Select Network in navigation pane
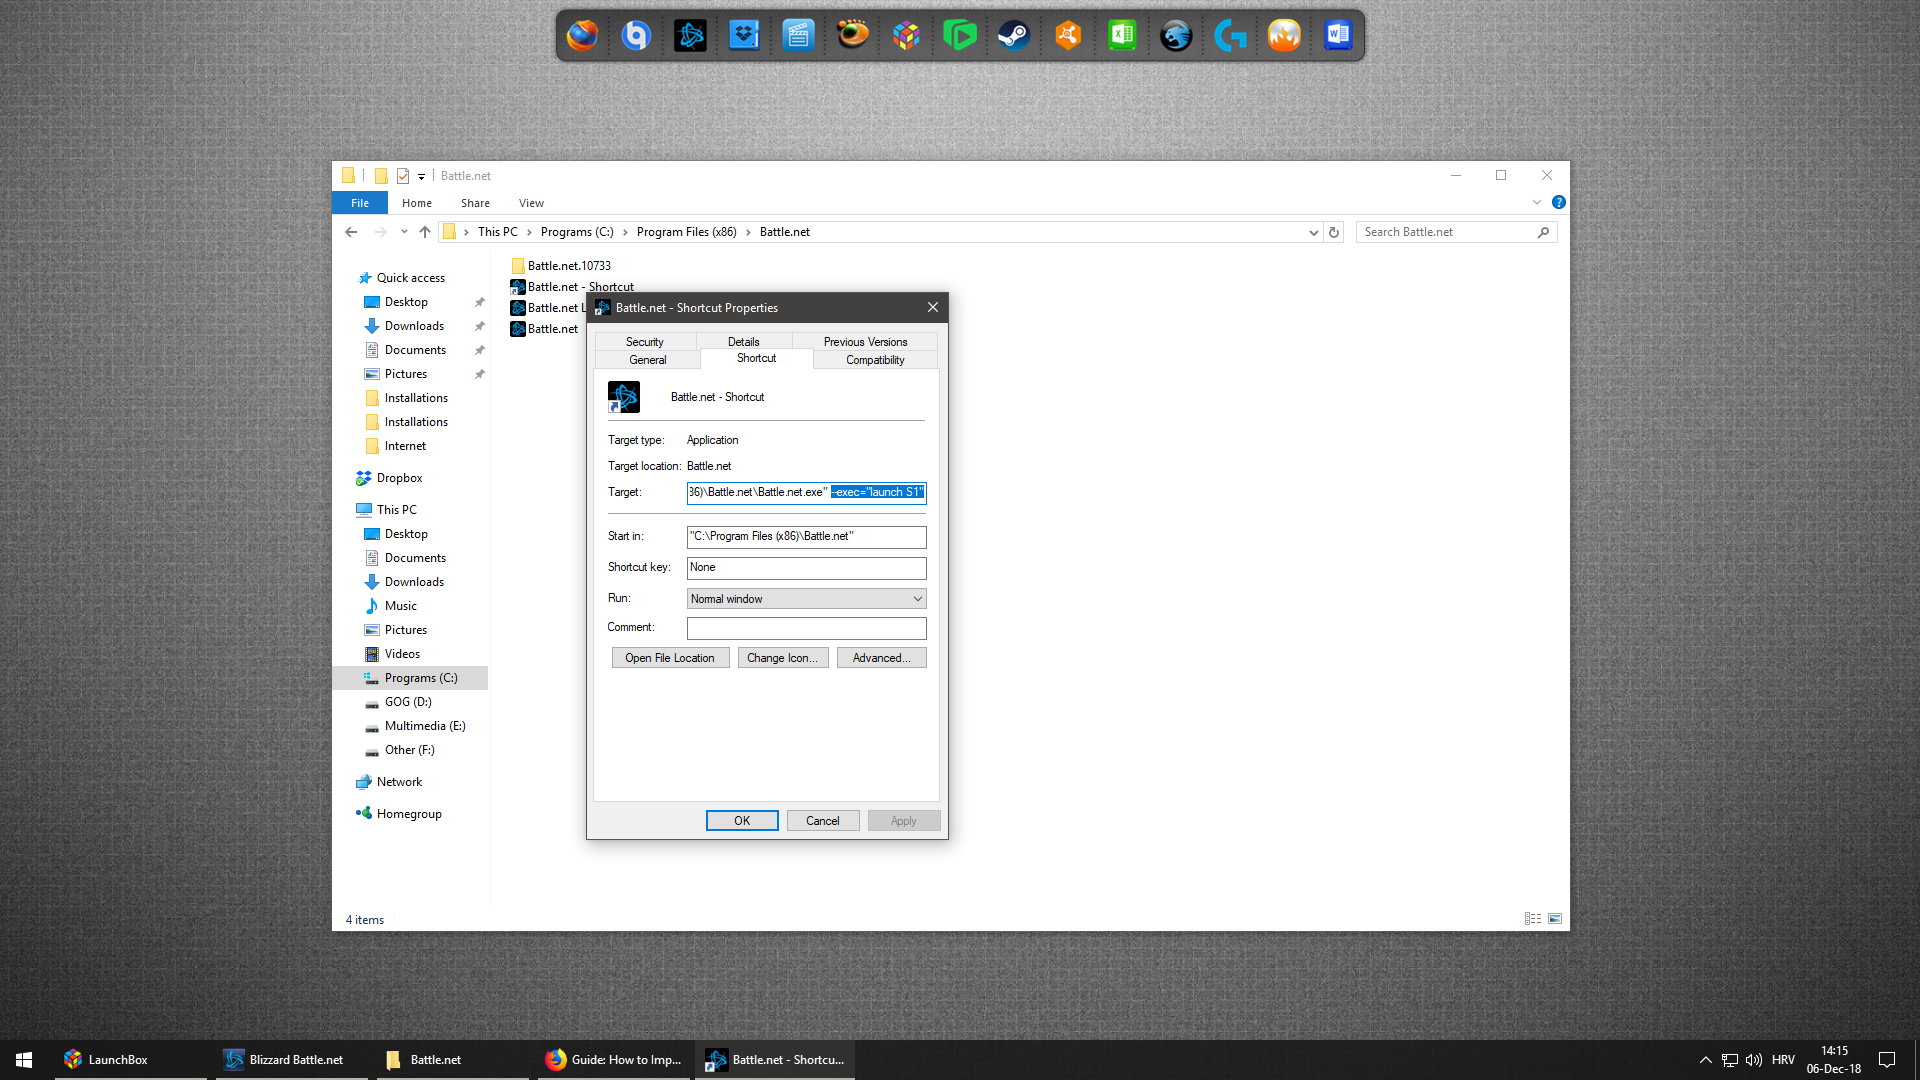 (x=399, y=782)
